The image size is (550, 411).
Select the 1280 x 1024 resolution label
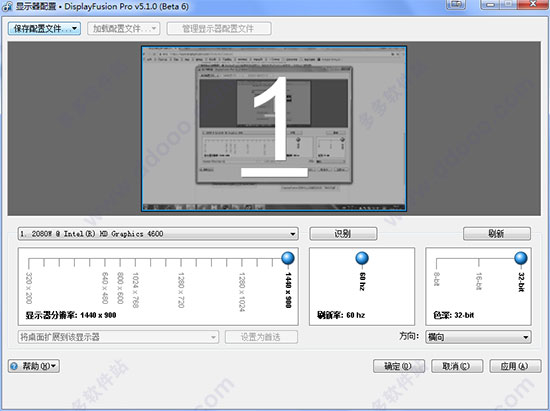(242, 292)
